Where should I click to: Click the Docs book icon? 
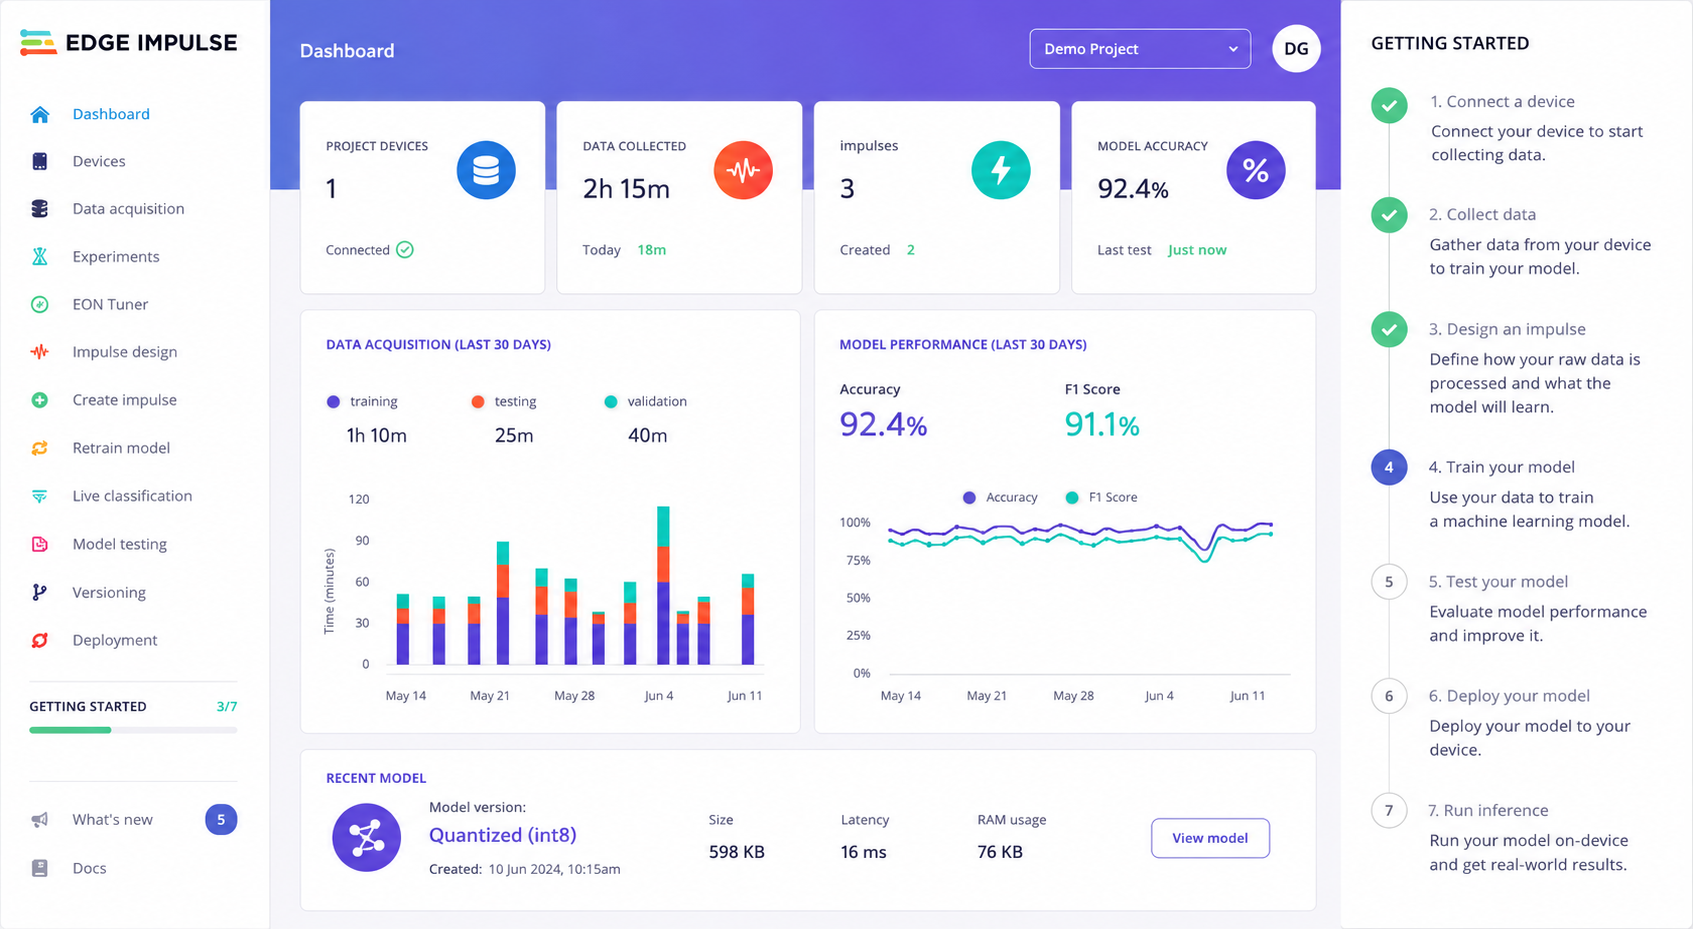tap(40, 868)
